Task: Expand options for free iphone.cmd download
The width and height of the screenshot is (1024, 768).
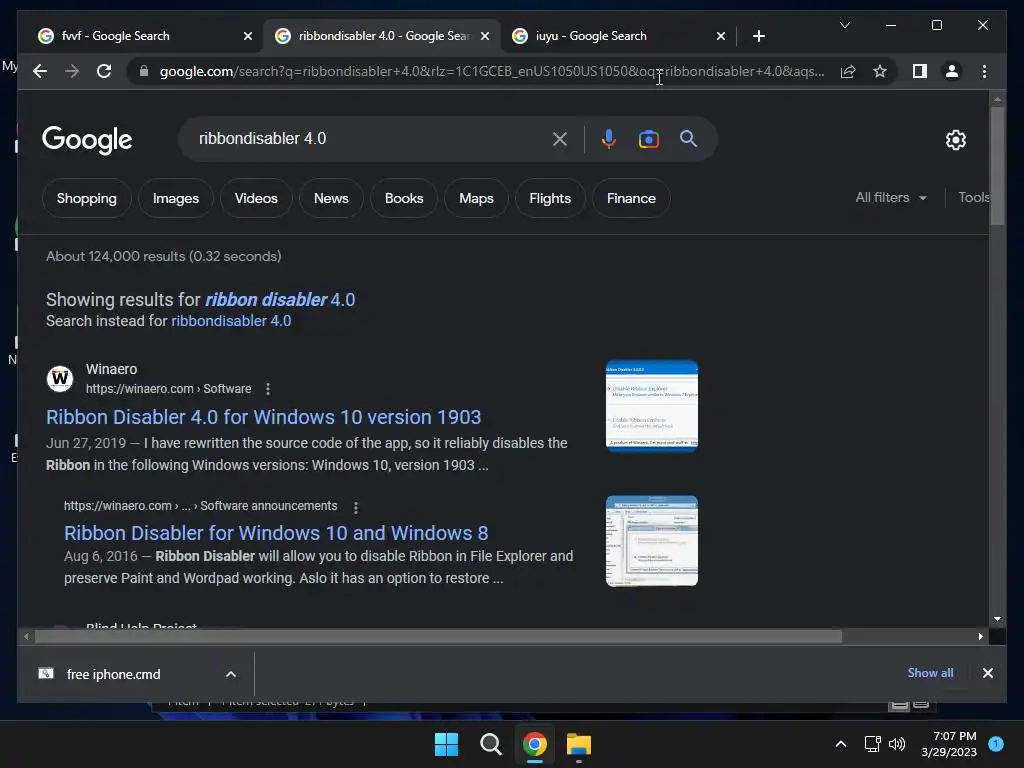Action: pyautogui.click(x=231, y=675)
